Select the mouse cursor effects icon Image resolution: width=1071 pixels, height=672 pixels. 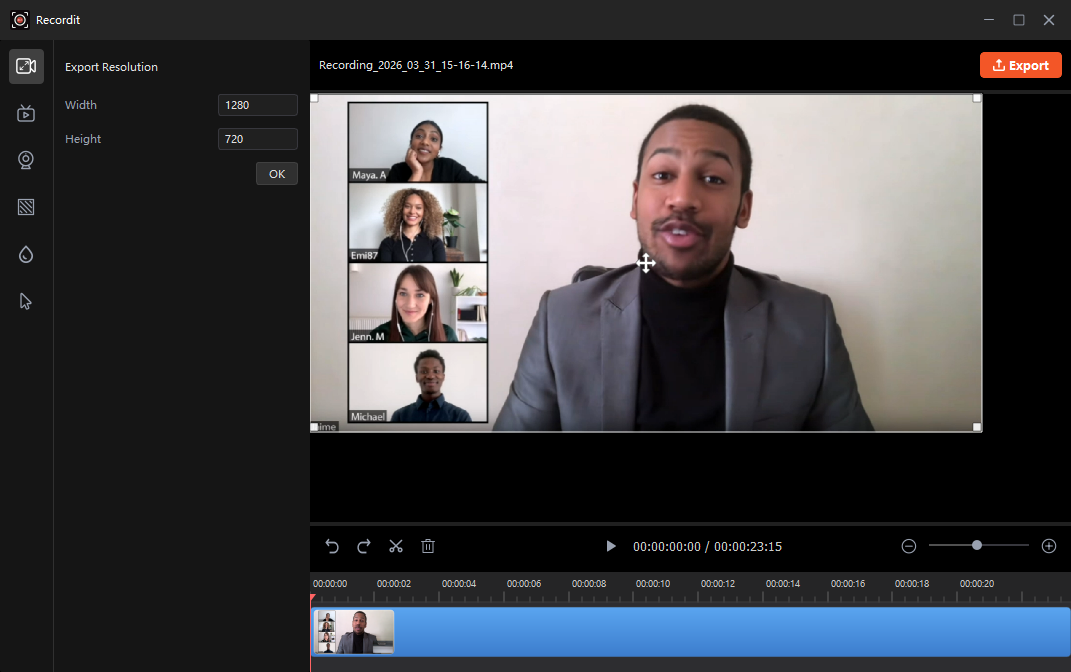pyautogui.click(x=26, y=301)
